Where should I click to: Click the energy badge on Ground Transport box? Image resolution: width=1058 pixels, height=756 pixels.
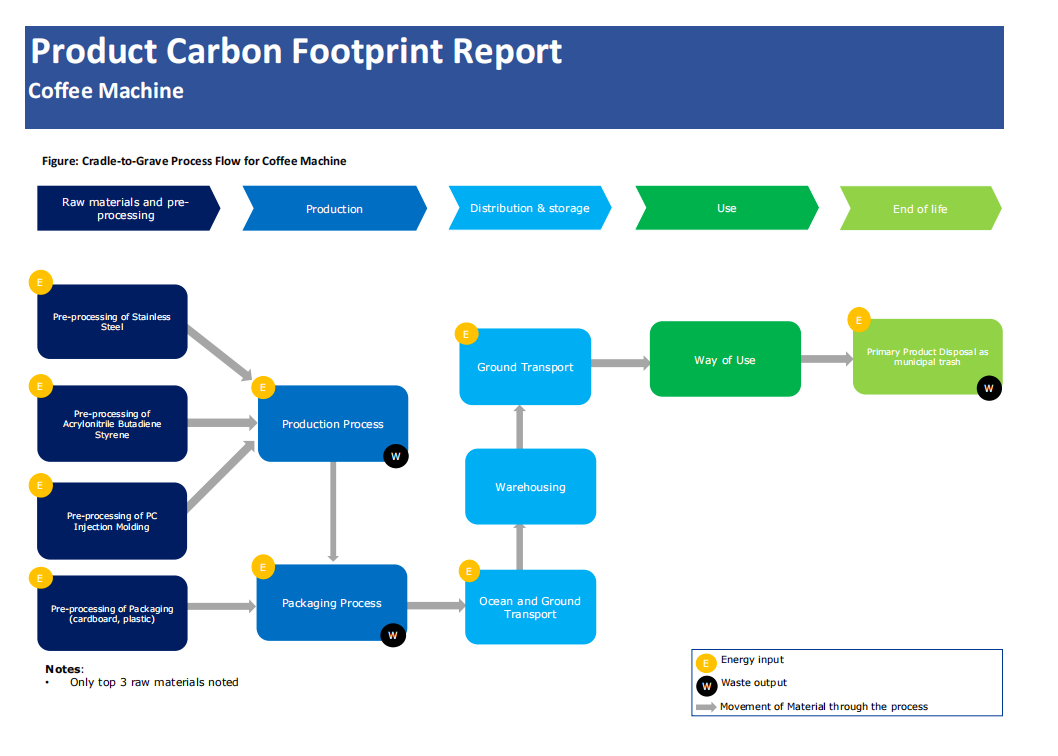point(466,334)
